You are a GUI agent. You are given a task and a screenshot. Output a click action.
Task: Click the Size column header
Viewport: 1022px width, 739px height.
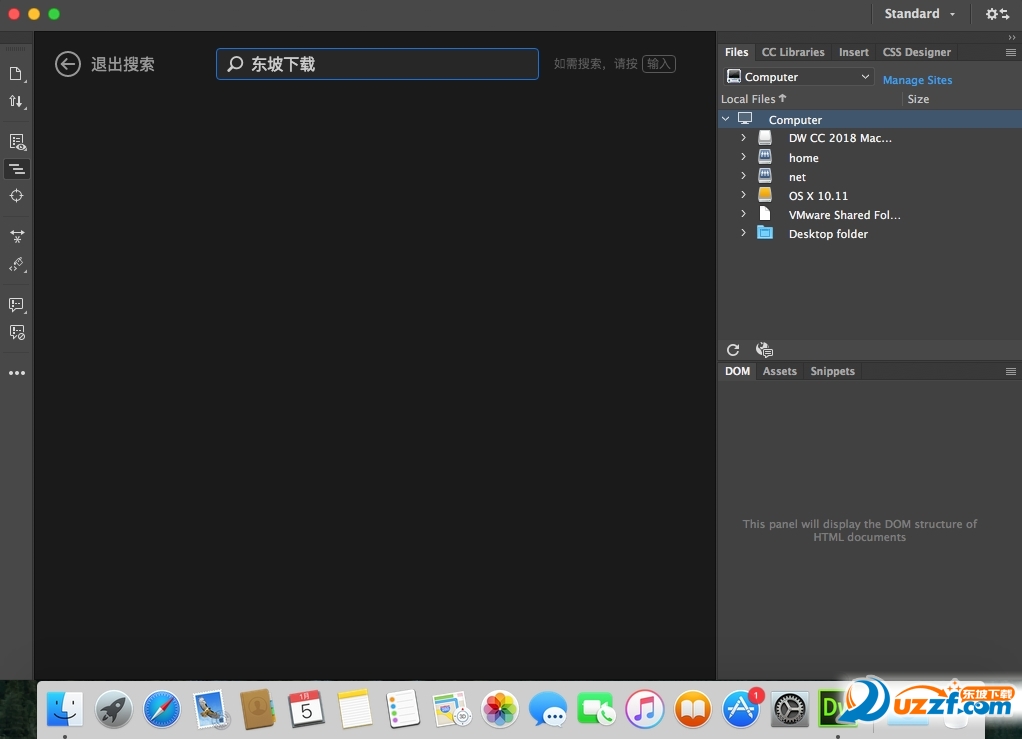click(x=918, y=99)
